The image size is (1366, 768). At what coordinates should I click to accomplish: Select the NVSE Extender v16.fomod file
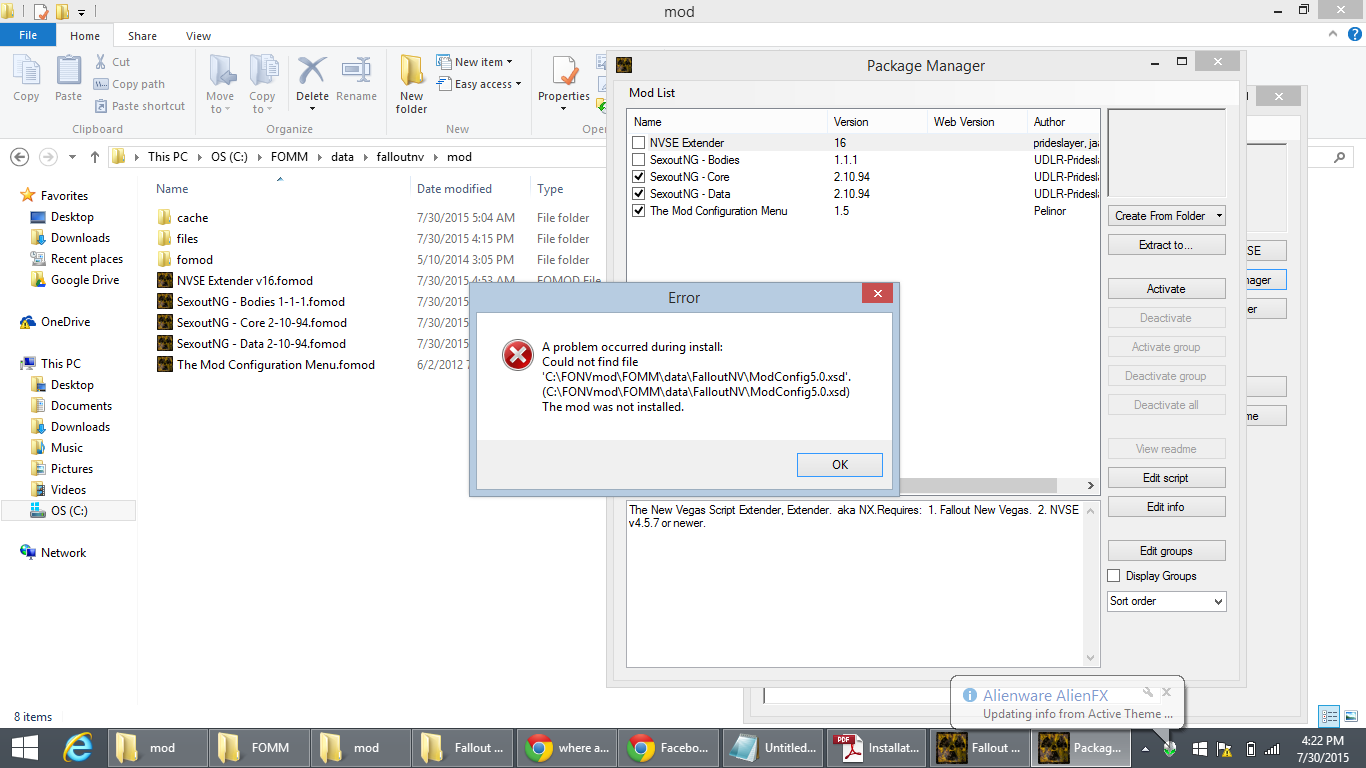coord(244,281)
